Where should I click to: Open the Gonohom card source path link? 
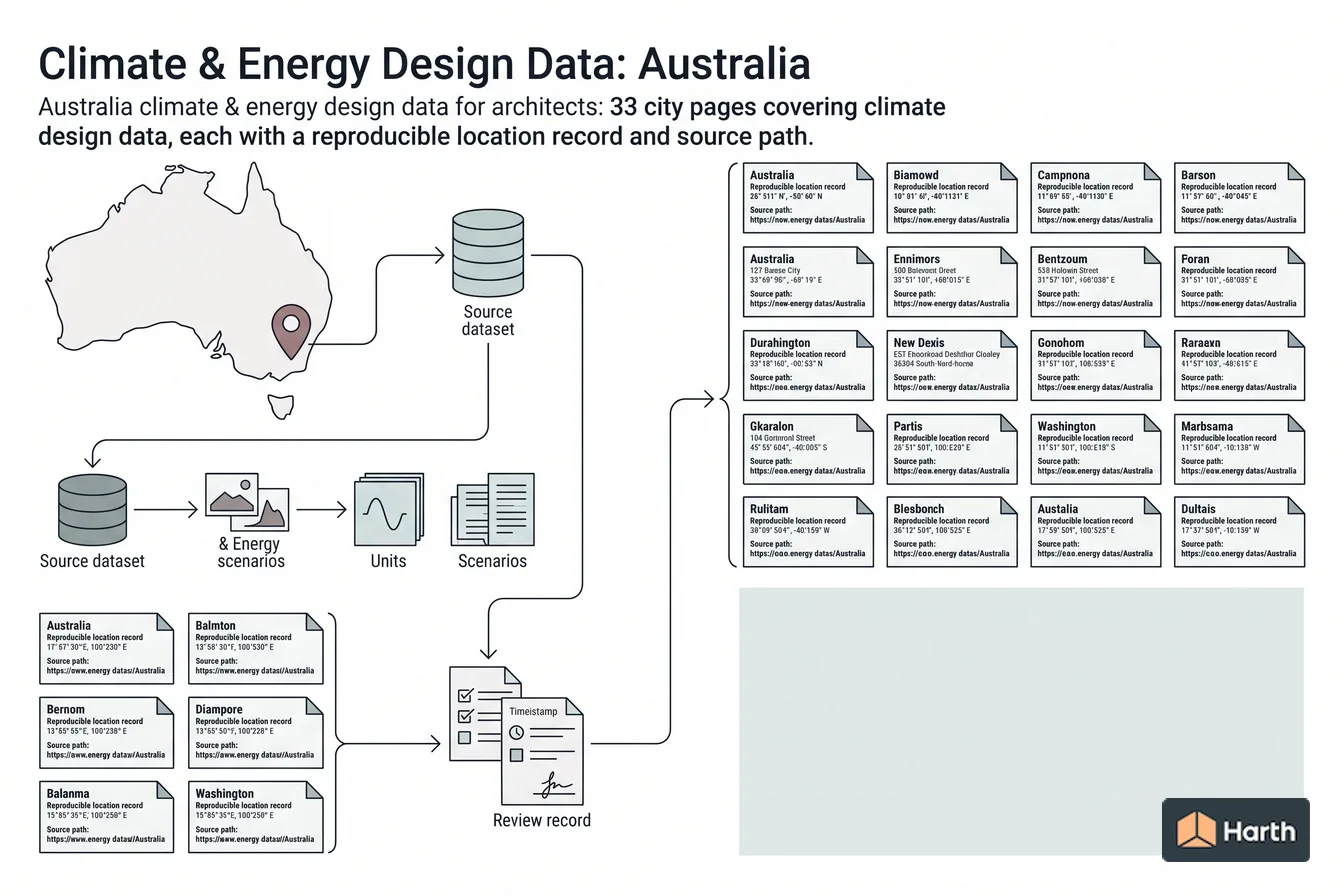[1095, 387]
